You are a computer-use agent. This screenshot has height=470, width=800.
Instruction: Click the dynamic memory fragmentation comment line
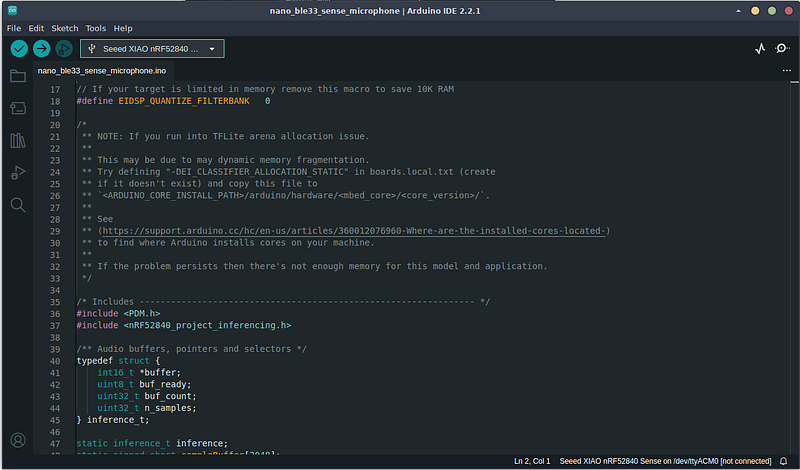tap(226, 160)
